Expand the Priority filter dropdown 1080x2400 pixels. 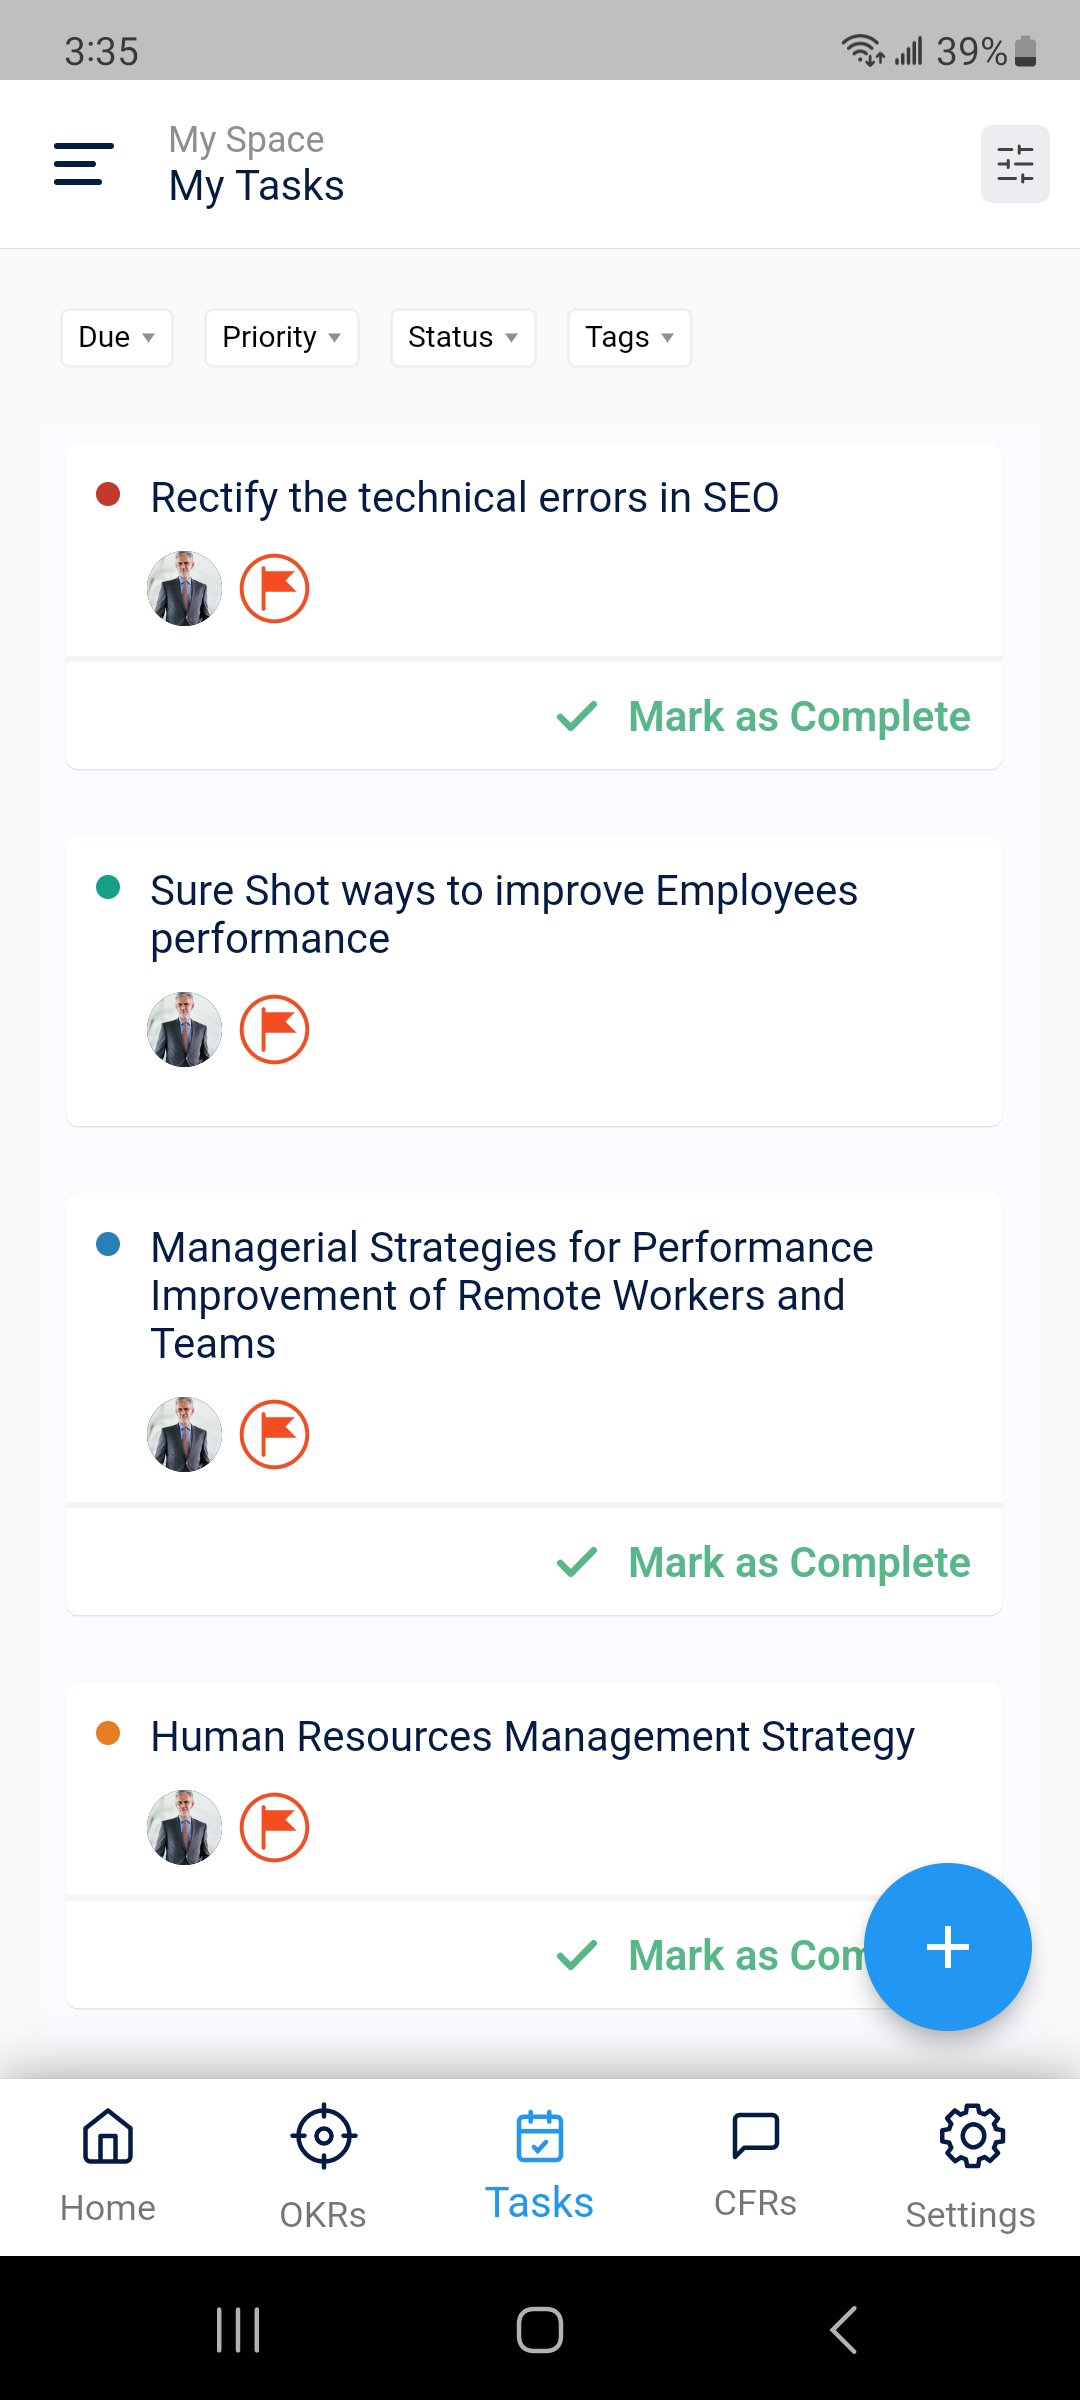tap(282, 338)
